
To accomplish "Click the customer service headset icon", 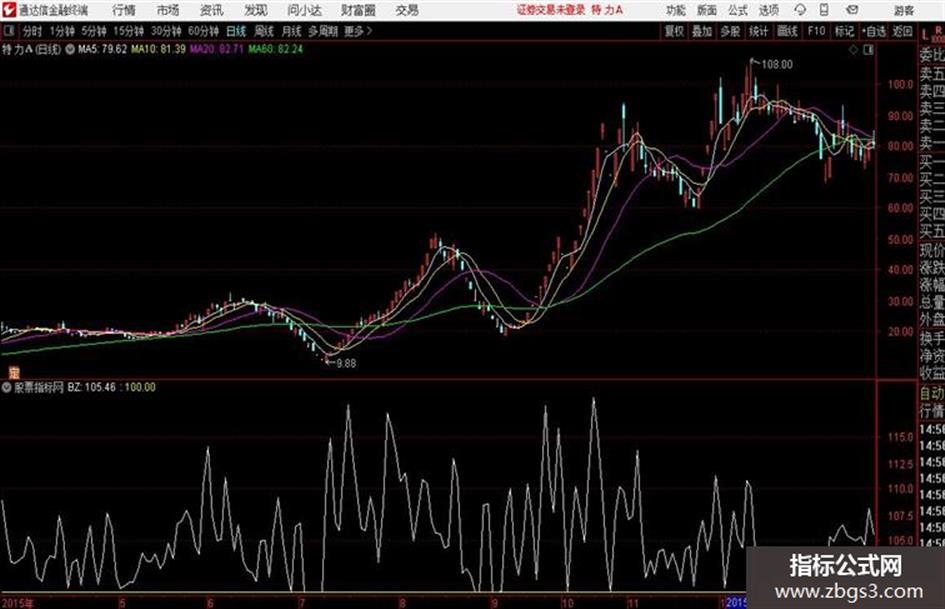I will pos(800,10).
